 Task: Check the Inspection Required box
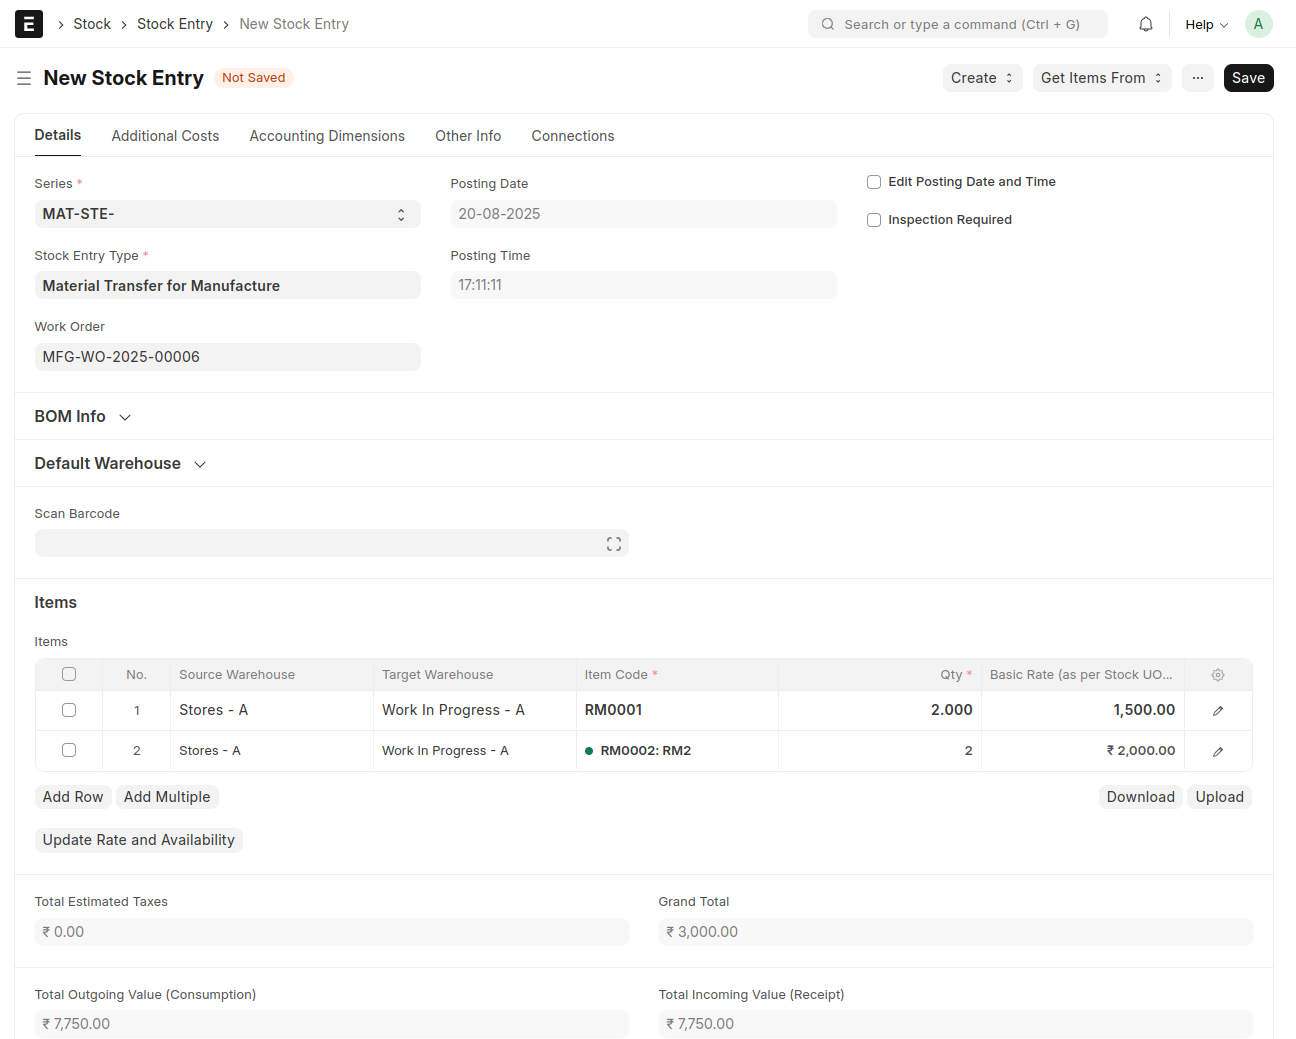click(874, 220)
